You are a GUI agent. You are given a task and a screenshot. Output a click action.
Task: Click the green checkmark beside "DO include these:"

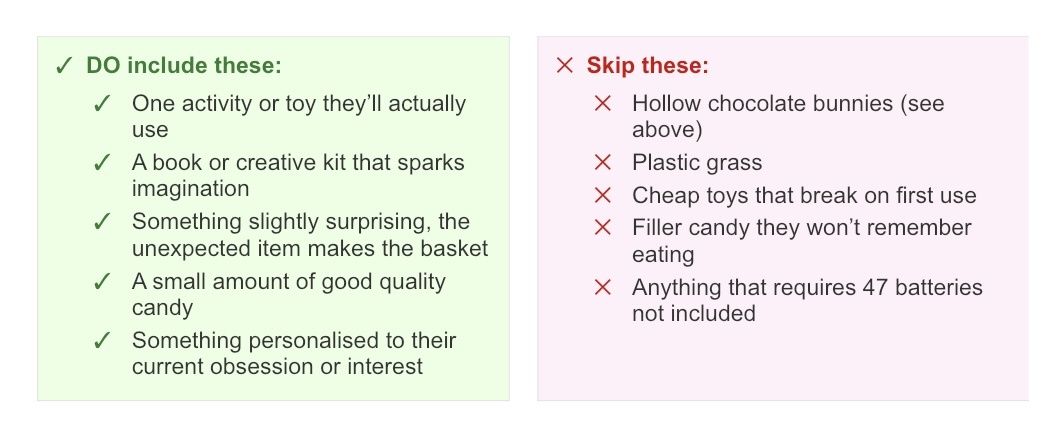pos(63,67)
